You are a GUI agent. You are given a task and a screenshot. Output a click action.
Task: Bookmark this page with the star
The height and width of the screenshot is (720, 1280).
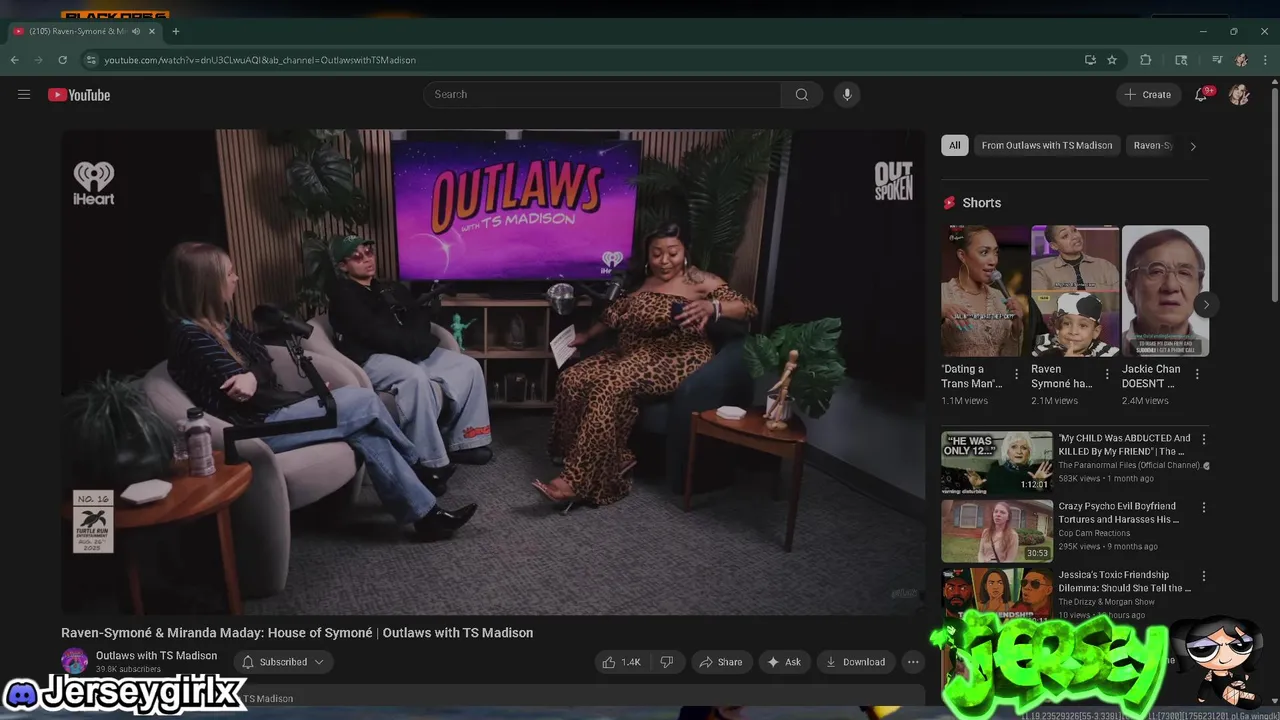[1112, 60]
